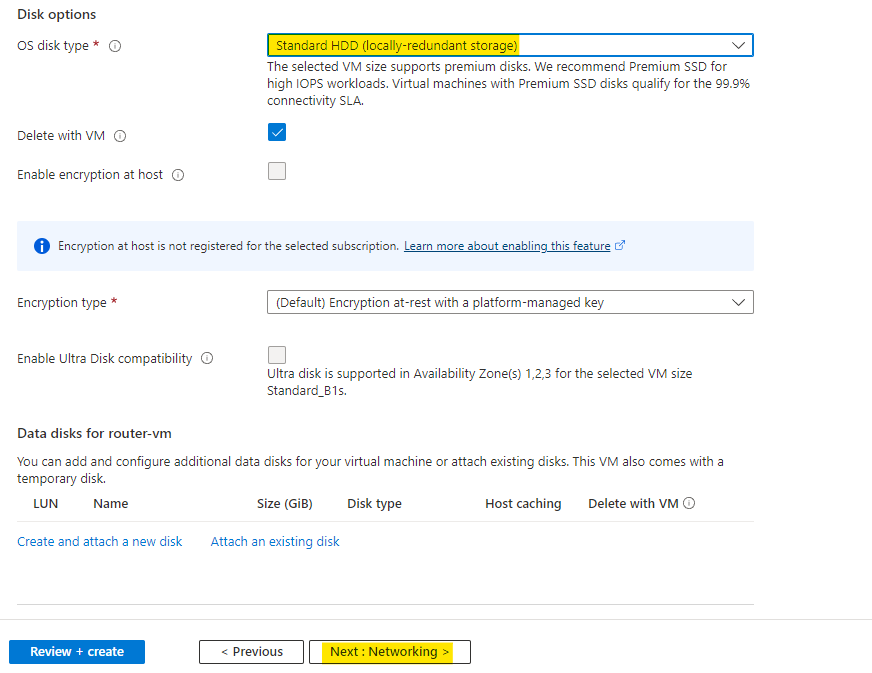The height and width of the screenshot is (673, 872).
Task: Click info icon beside OS disk type
Action: tap(115, 46)
